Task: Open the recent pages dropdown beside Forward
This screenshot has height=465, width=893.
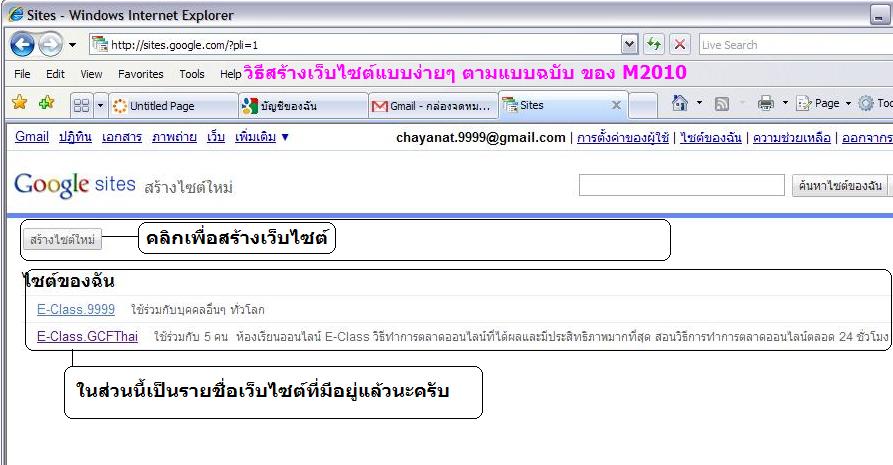Action: (72, 44)
